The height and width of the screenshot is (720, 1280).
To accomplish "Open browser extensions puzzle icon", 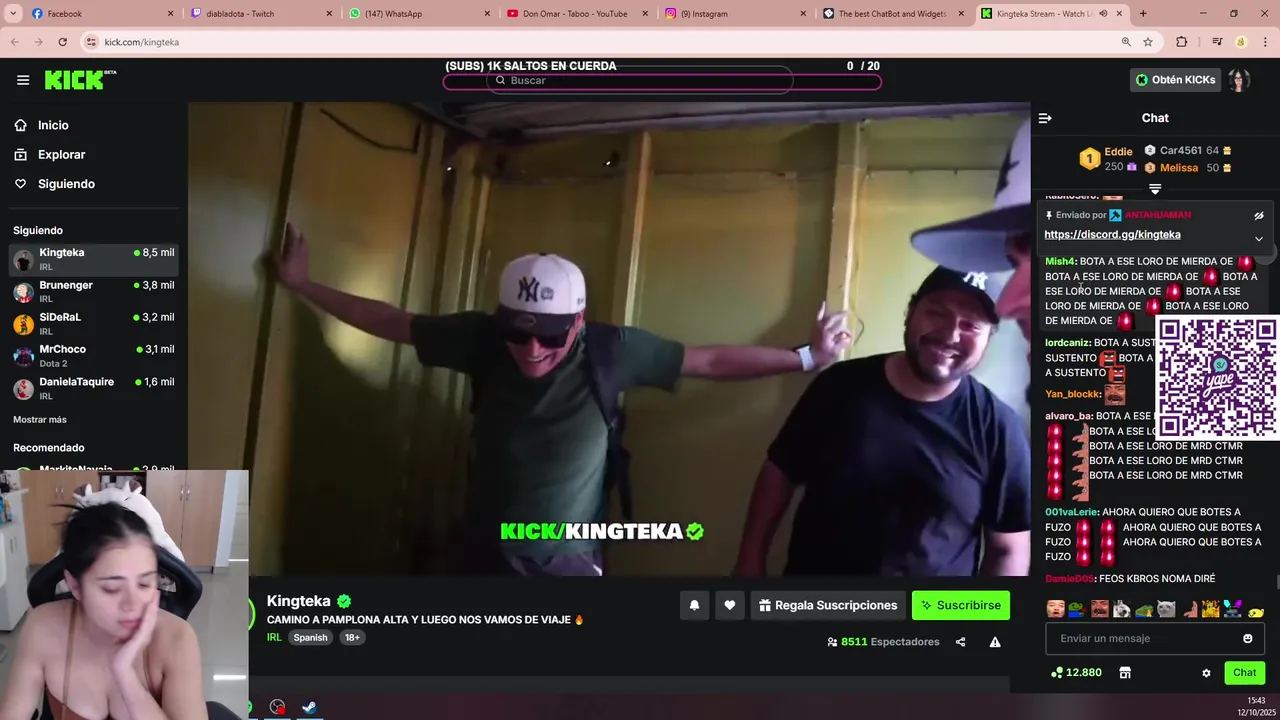I will pos(1182,42).
